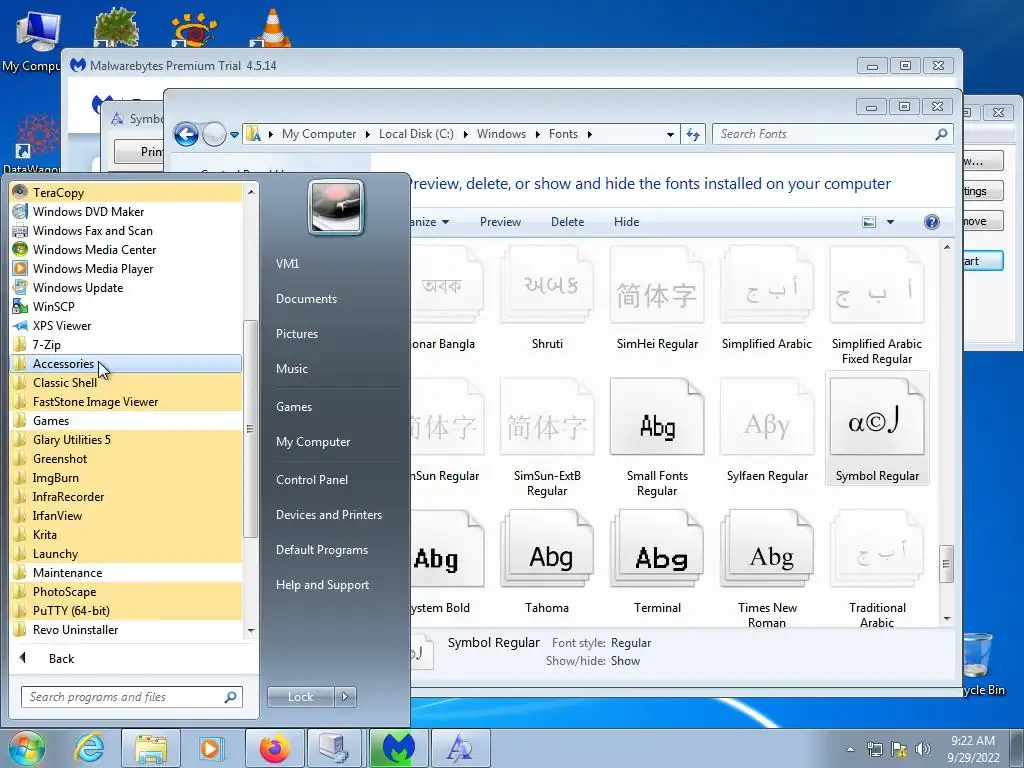
Task: Open Windows Fax and Scan
Action: [126, 231]
